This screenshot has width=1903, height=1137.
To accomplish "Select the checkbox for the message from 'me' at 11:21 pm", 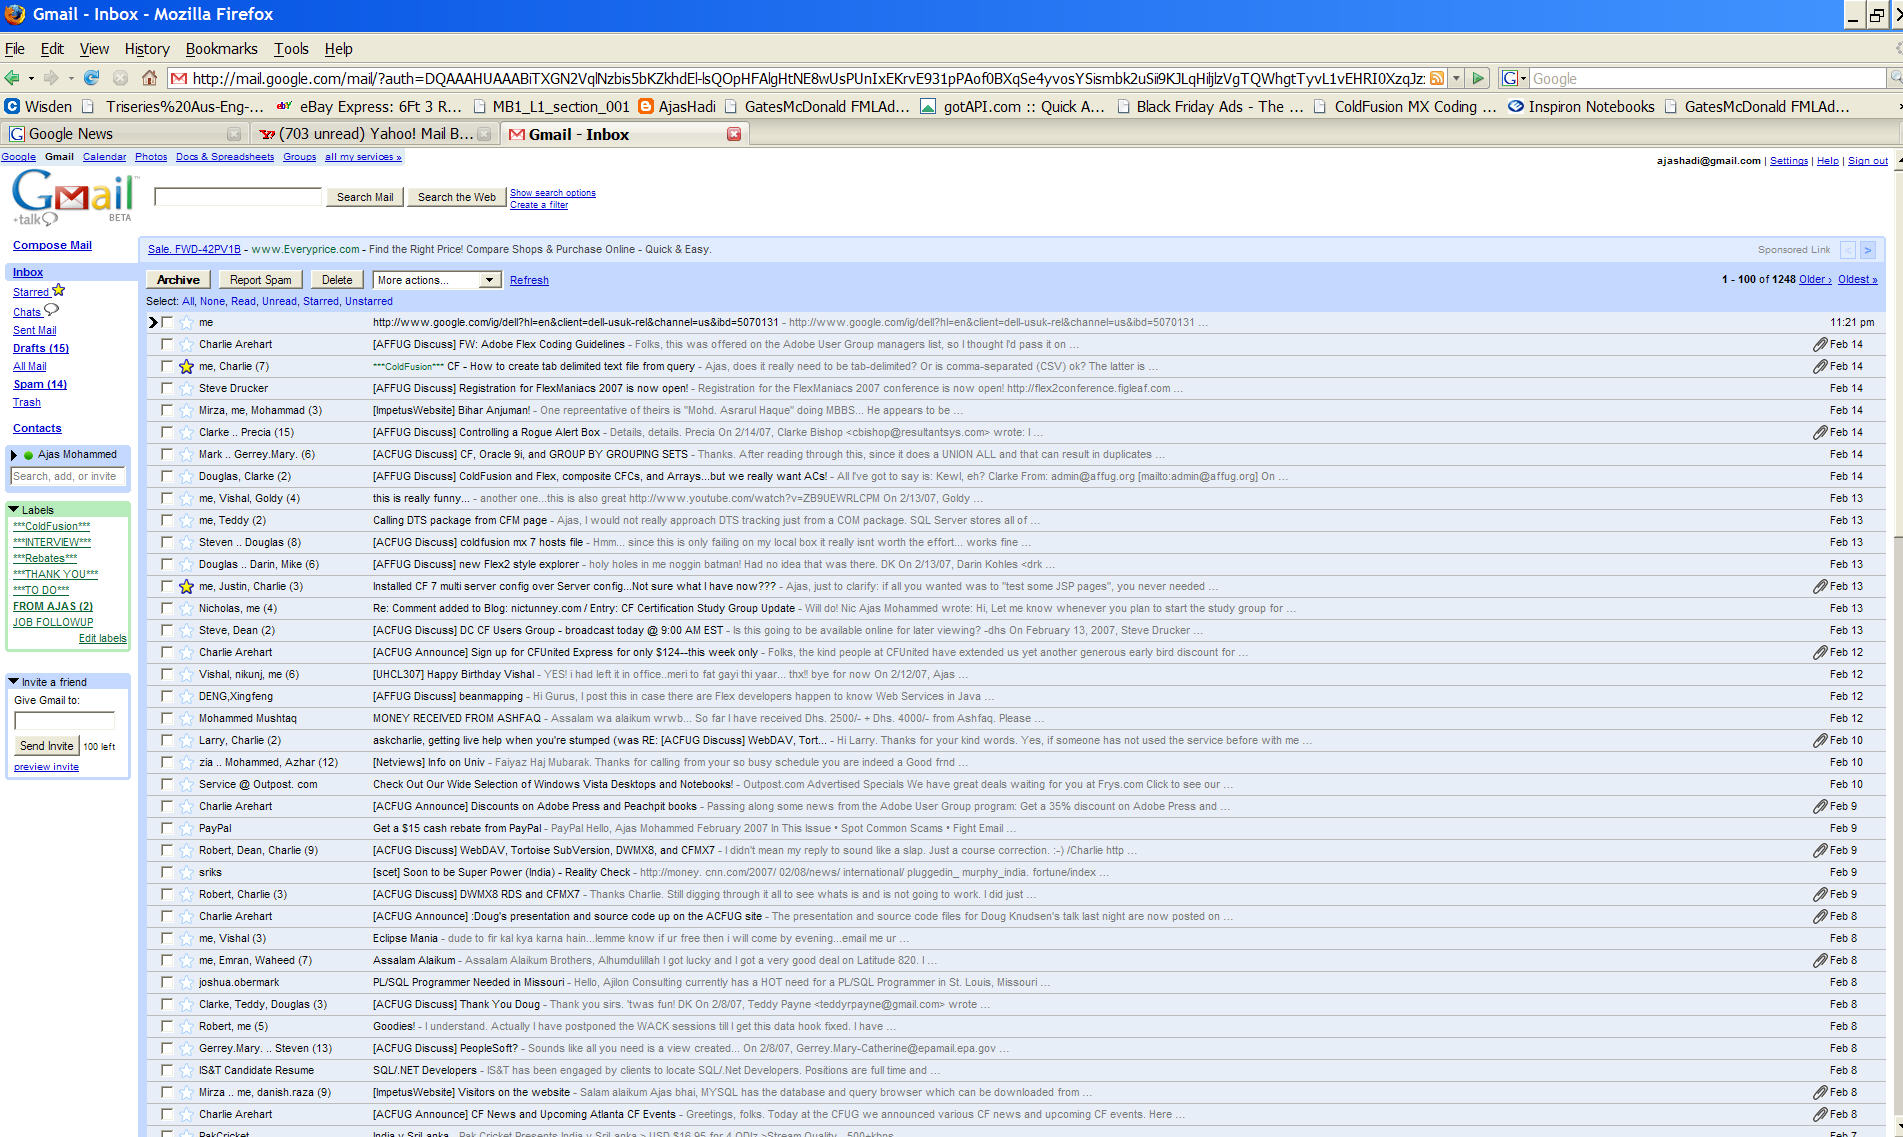I will [167, 322].
